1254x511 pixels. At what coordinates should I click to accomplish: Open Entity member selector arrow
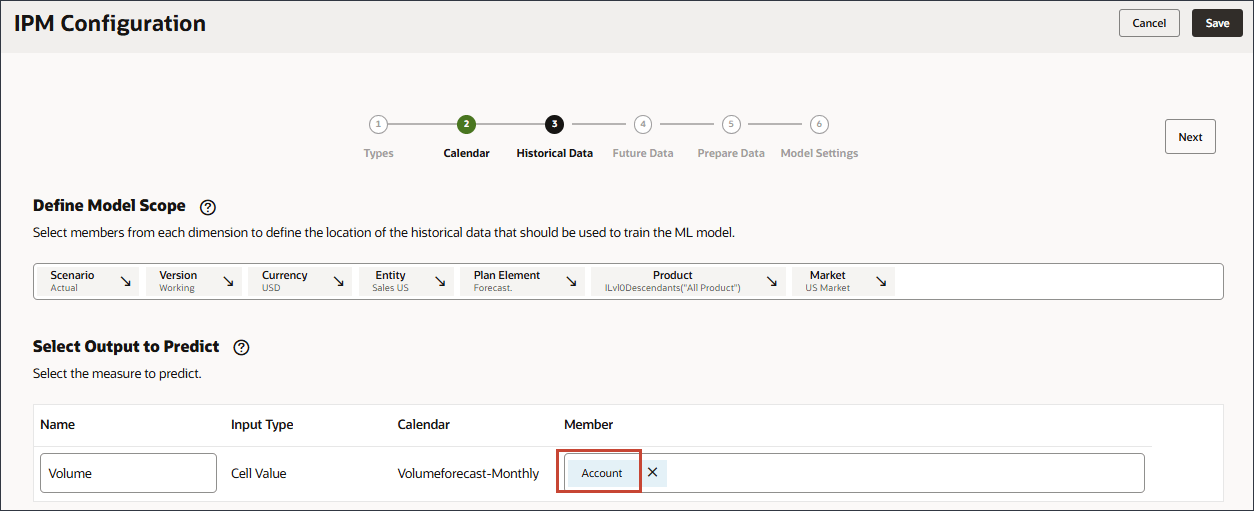click(441, 282)
